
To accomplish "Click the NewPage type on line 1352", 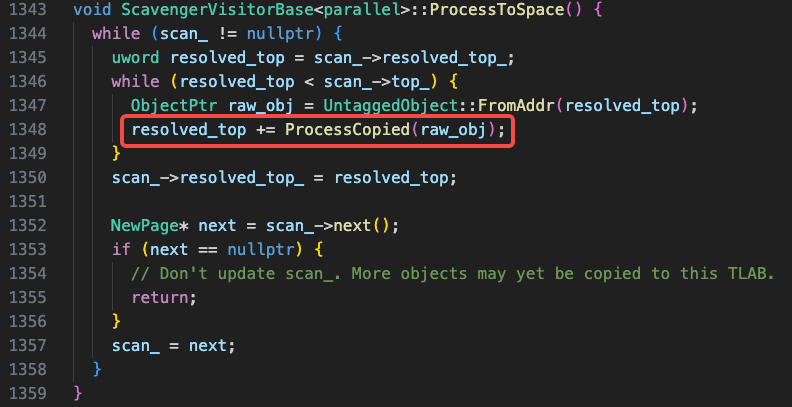I will [x=145, y=226].
